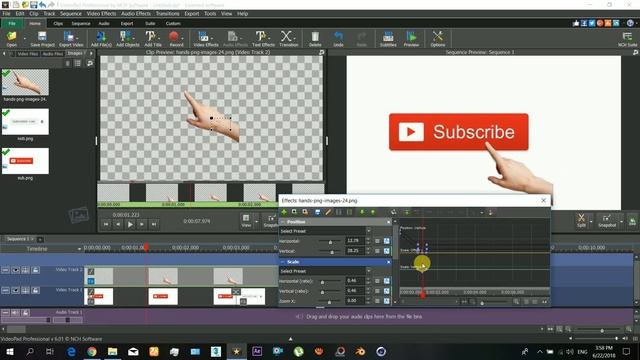Click the Transition toolbar icon

pos(287,37)
